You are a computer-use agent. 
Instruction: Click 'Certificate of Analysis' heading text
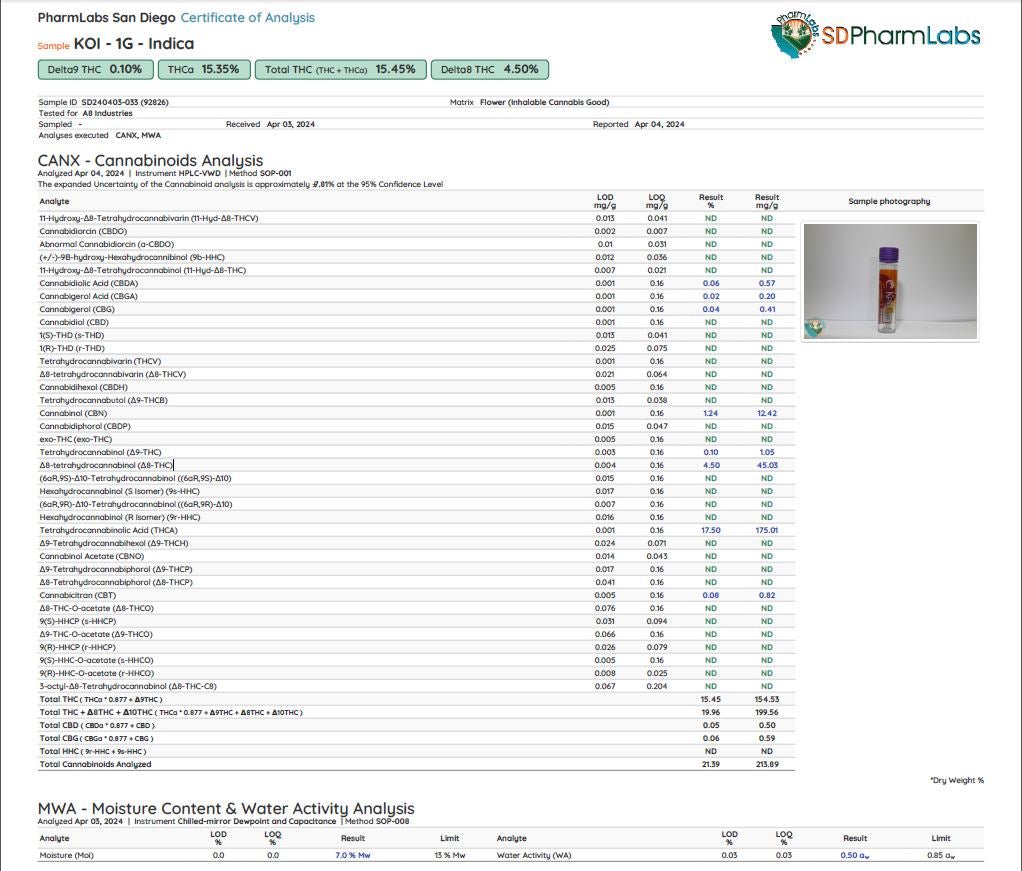(x=248, y=18)
